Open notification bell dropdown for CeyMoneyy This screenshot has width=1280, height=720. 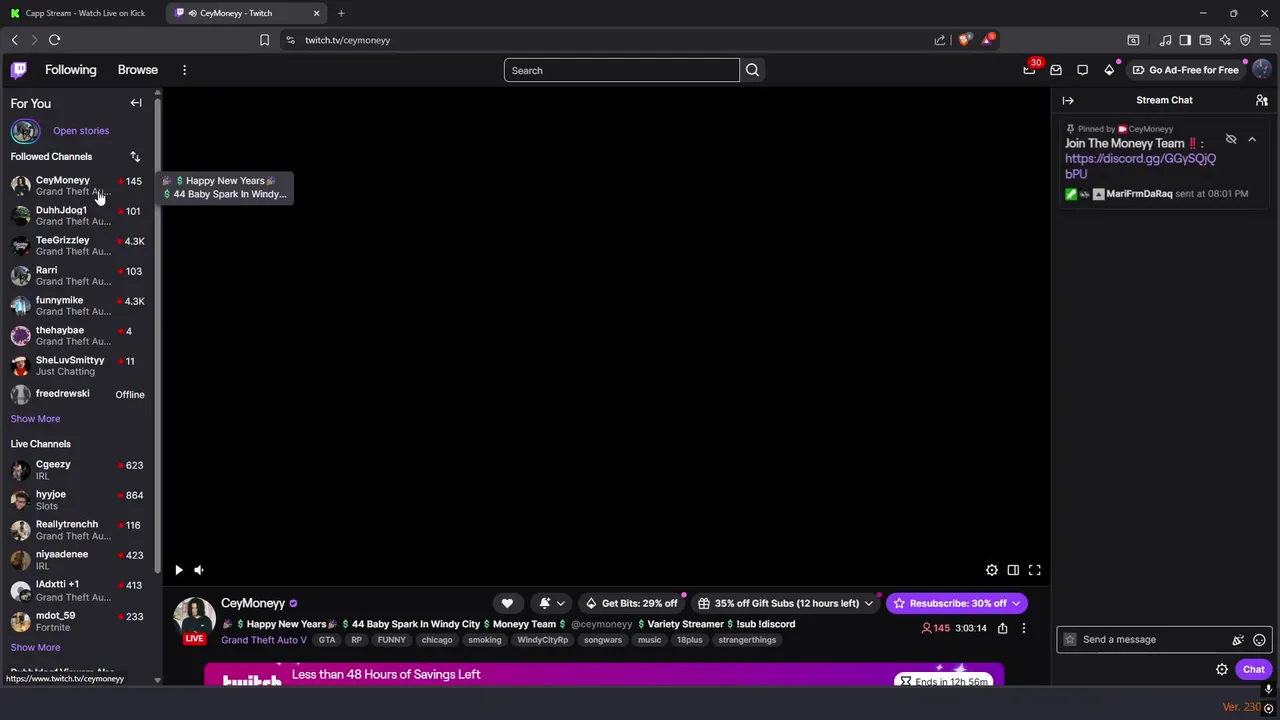click(552, 603)
